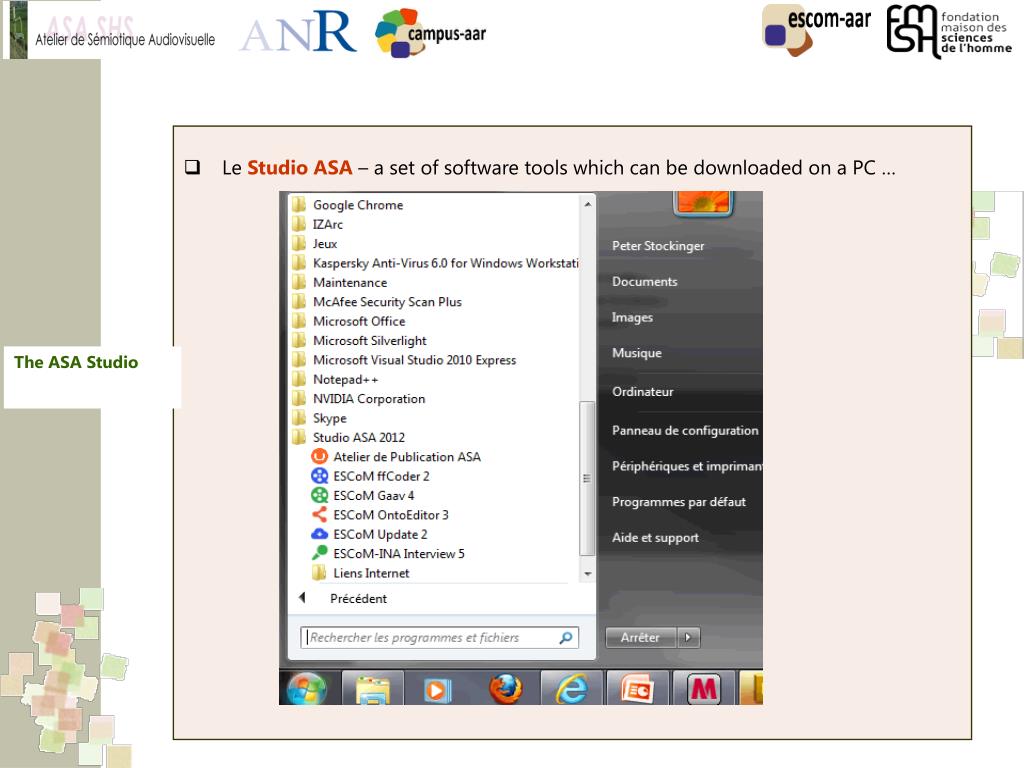Click the search magnifier icon
The width and height of the screenshot is (1024, 768).
point(566,637)
